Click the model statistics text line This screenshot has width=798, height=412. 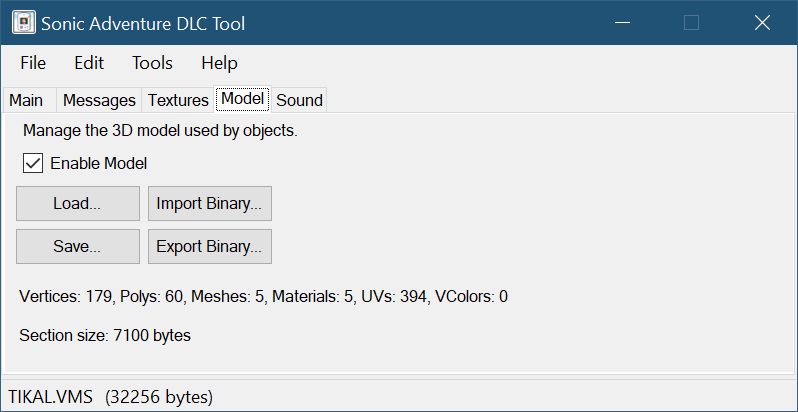263,297
